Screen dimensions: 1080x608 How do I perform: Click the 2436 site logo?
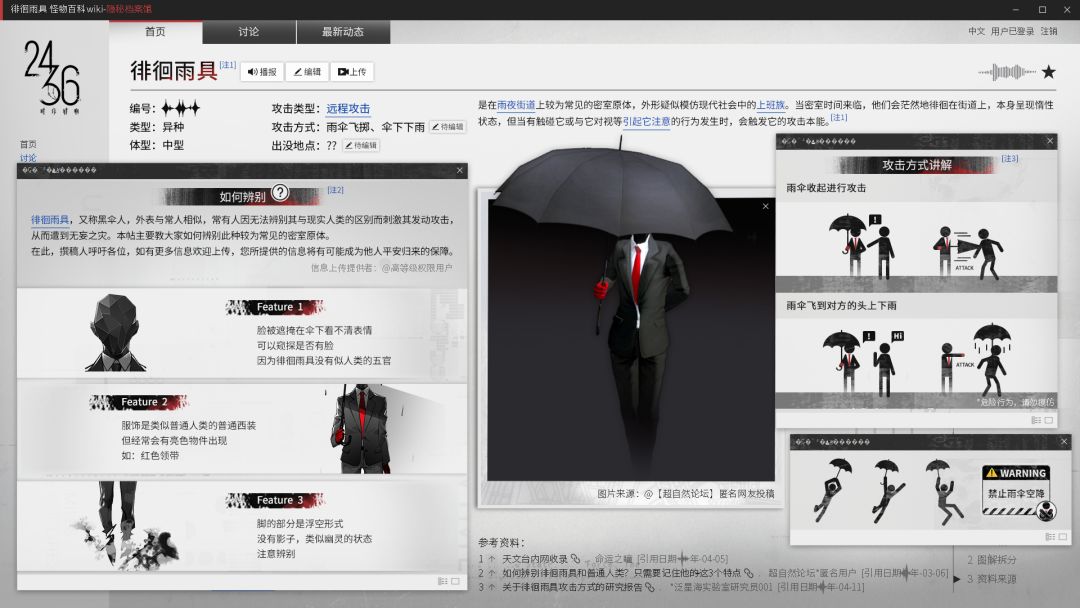click(52, 76)
